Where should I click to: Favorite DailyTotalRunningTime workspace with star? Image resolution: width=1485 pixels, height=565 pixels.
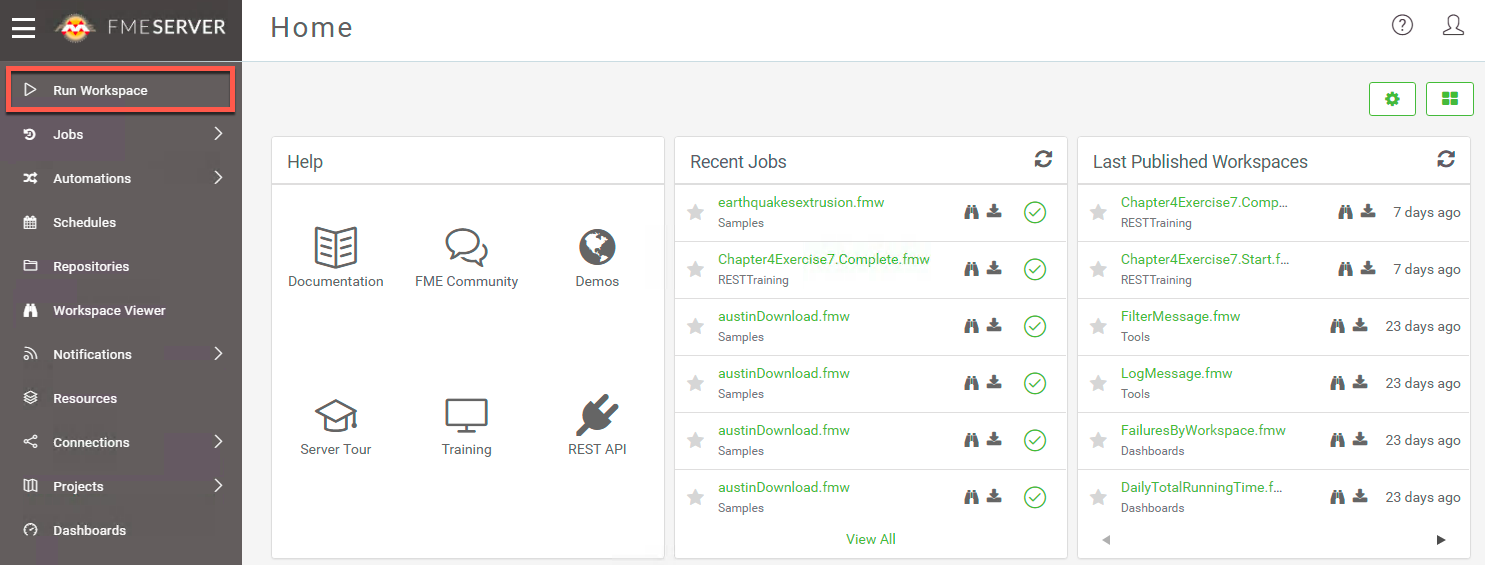(1098, 497)
